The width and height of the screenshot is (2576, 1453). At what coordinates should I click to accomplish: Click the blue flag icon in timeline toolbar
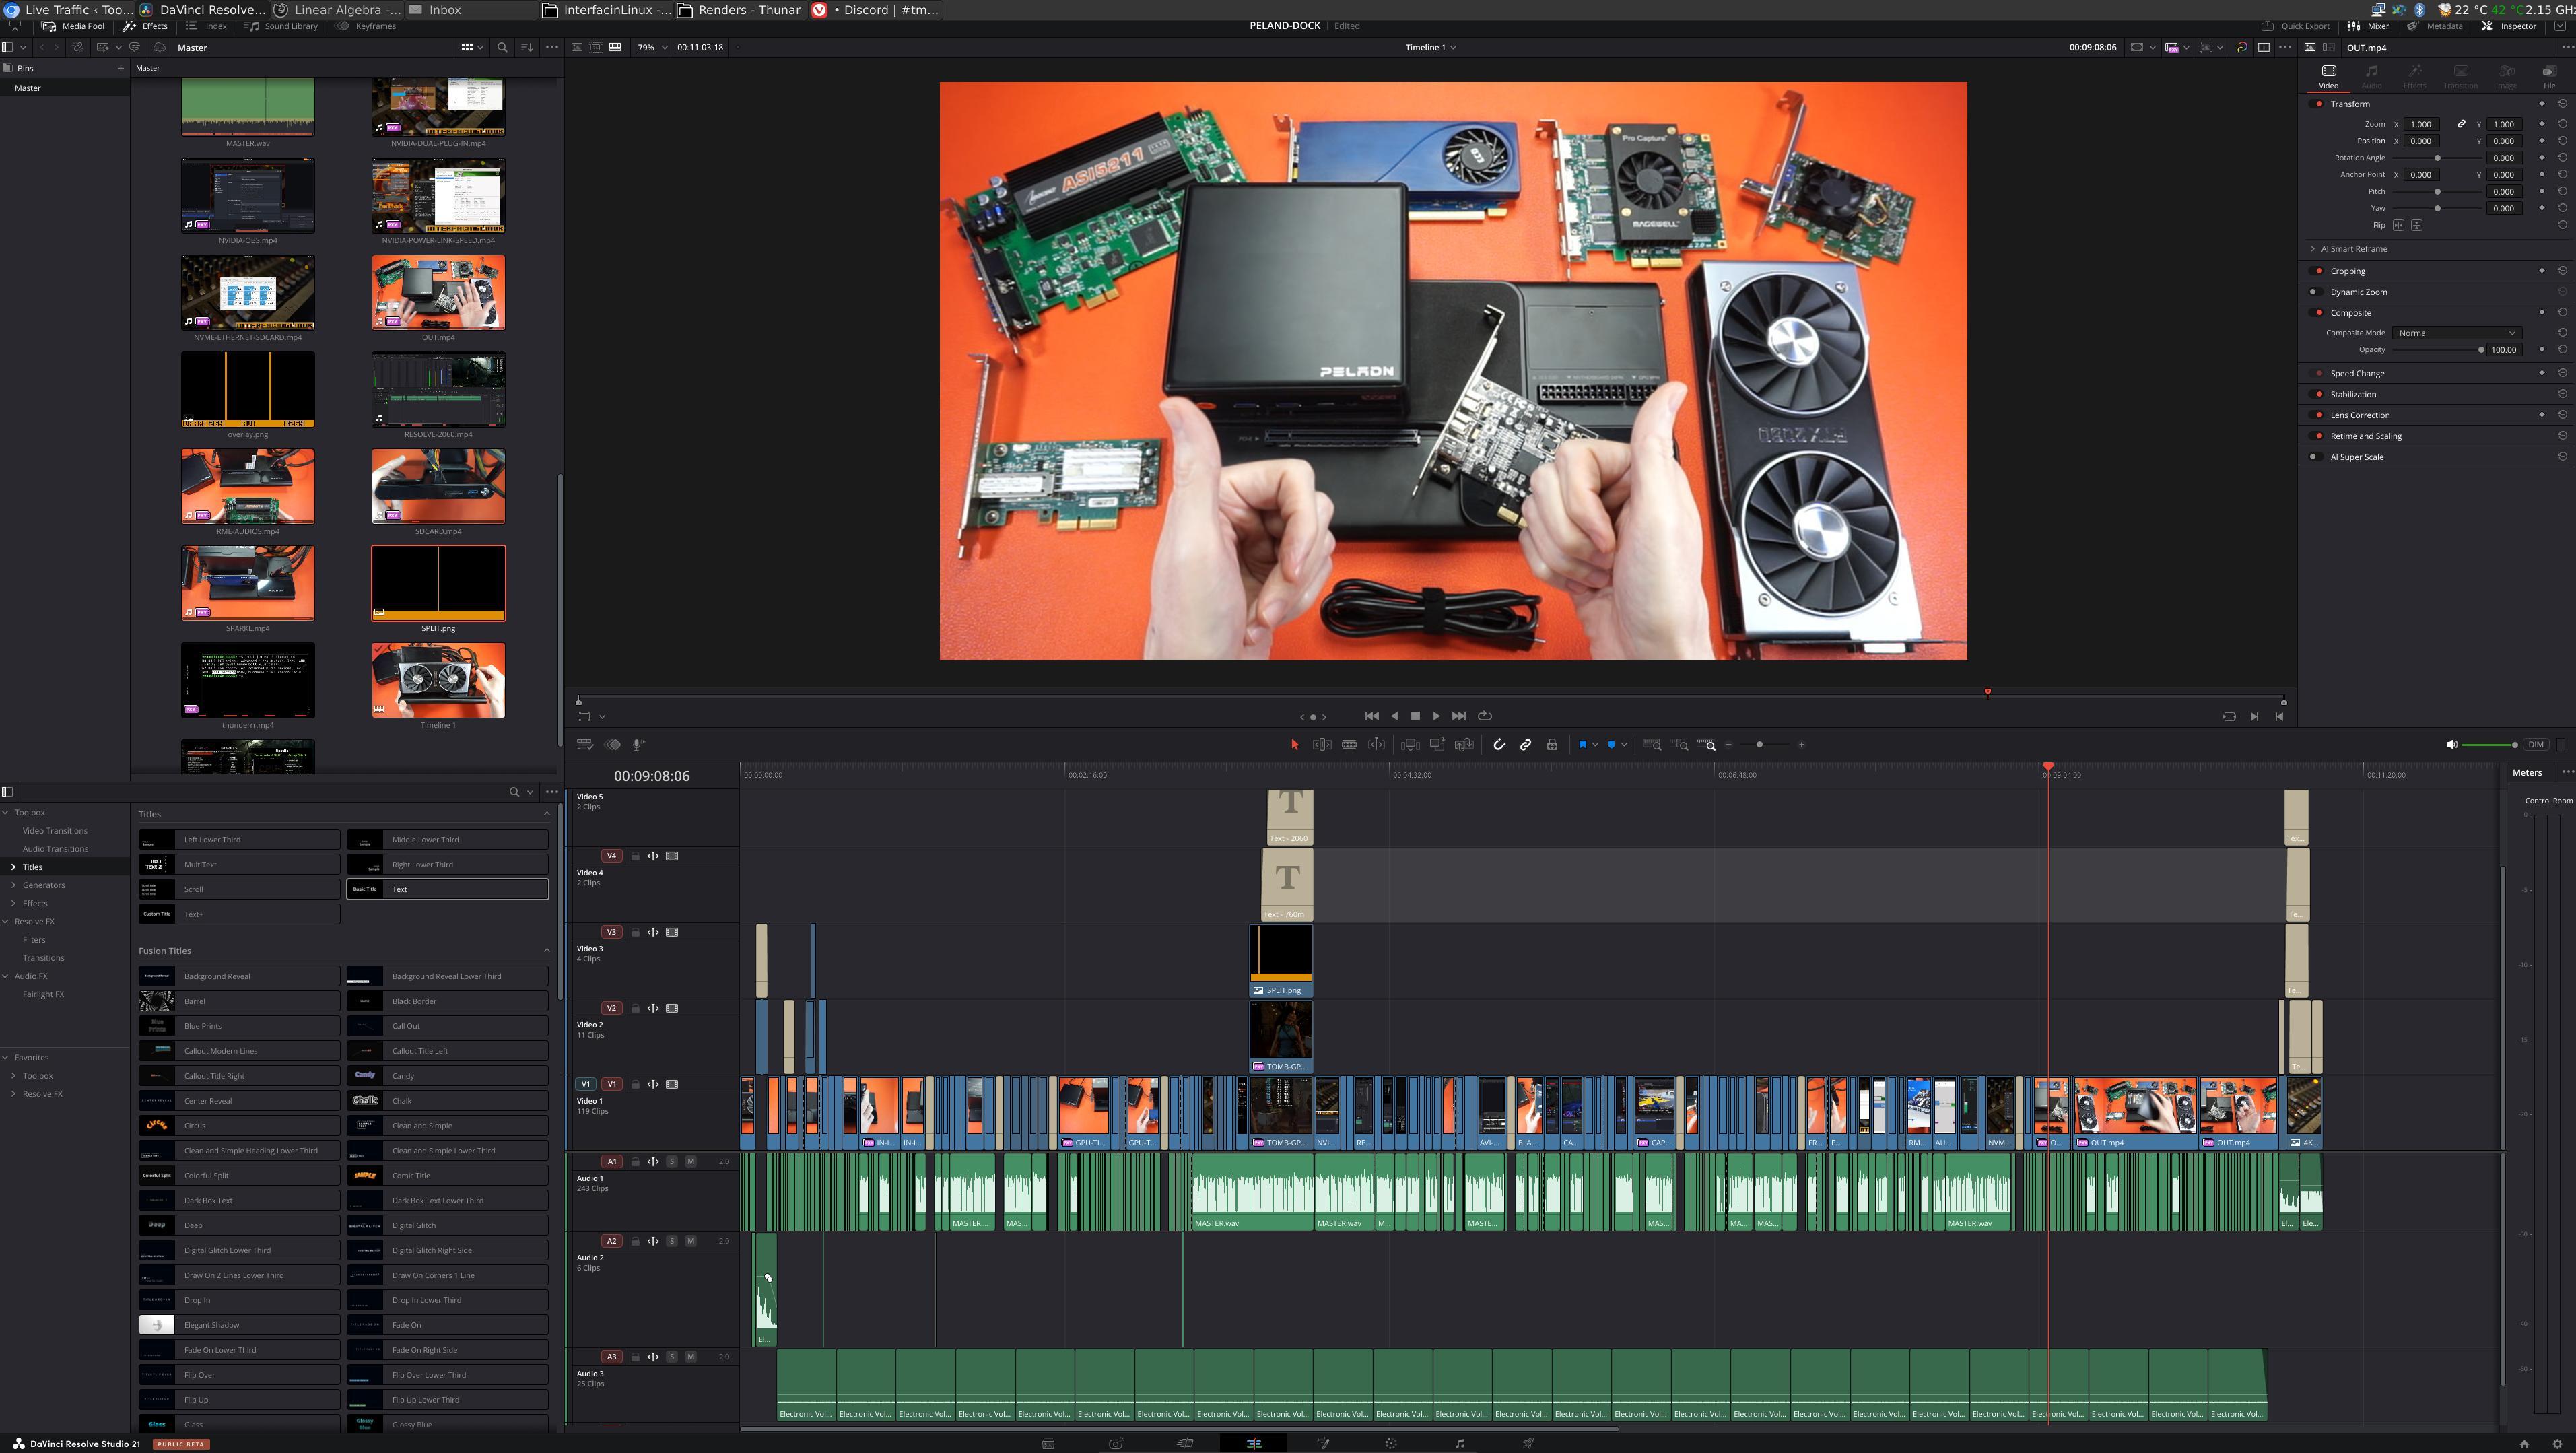[x=1583, y=745]
